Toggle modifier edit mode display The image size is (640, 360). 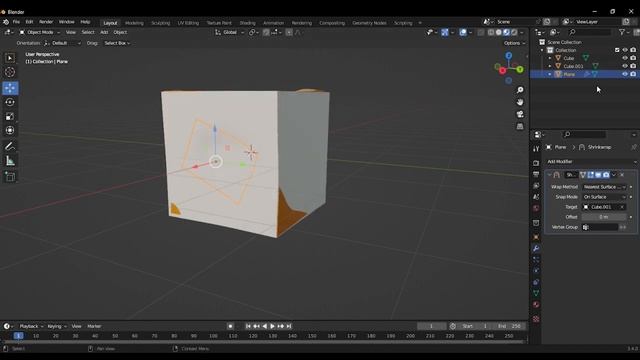pyautogui.click(x=591, y=175)
